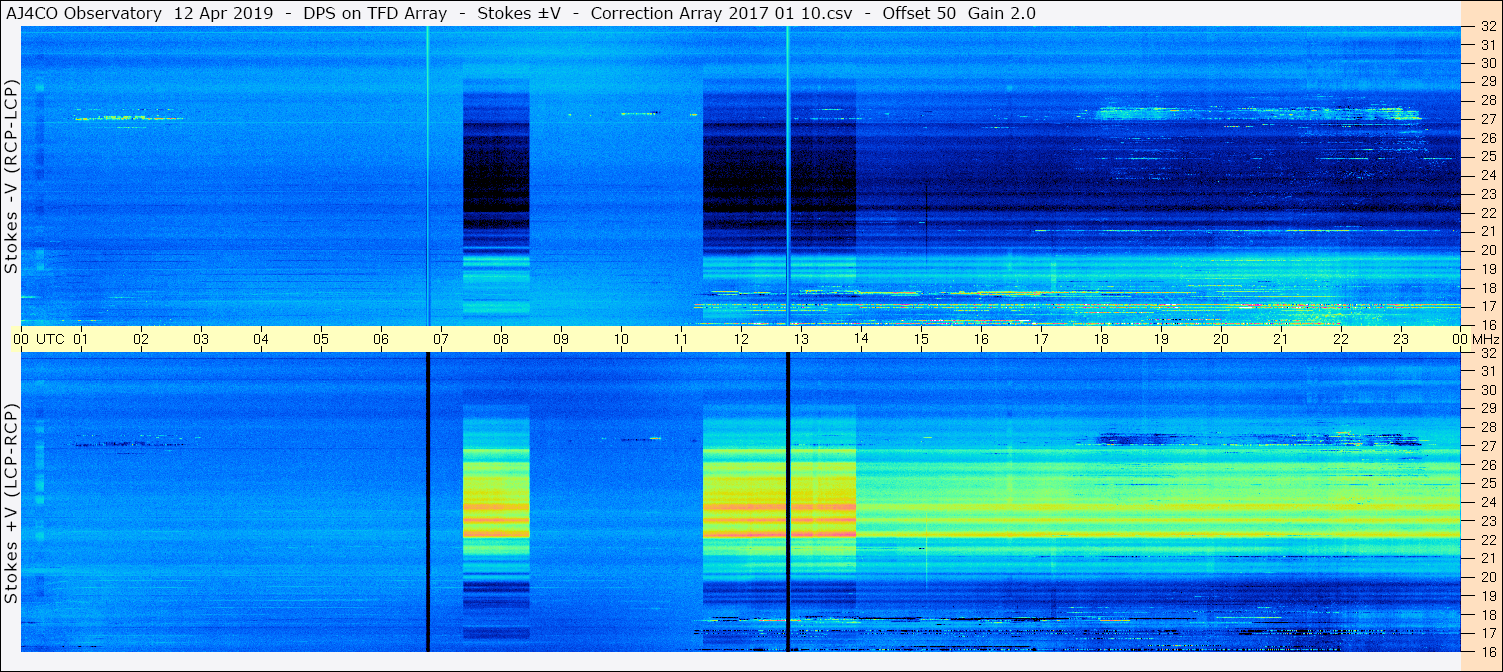
Task: Click the 32 MHz label in upper frequency scale
Action: click(x=1487, y=26)
